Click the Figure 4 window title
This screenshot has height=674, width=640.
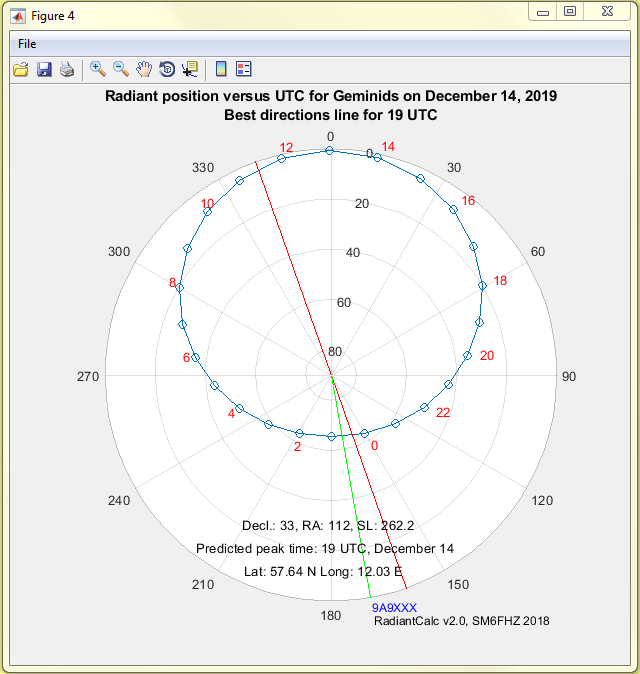click(52, 16)
